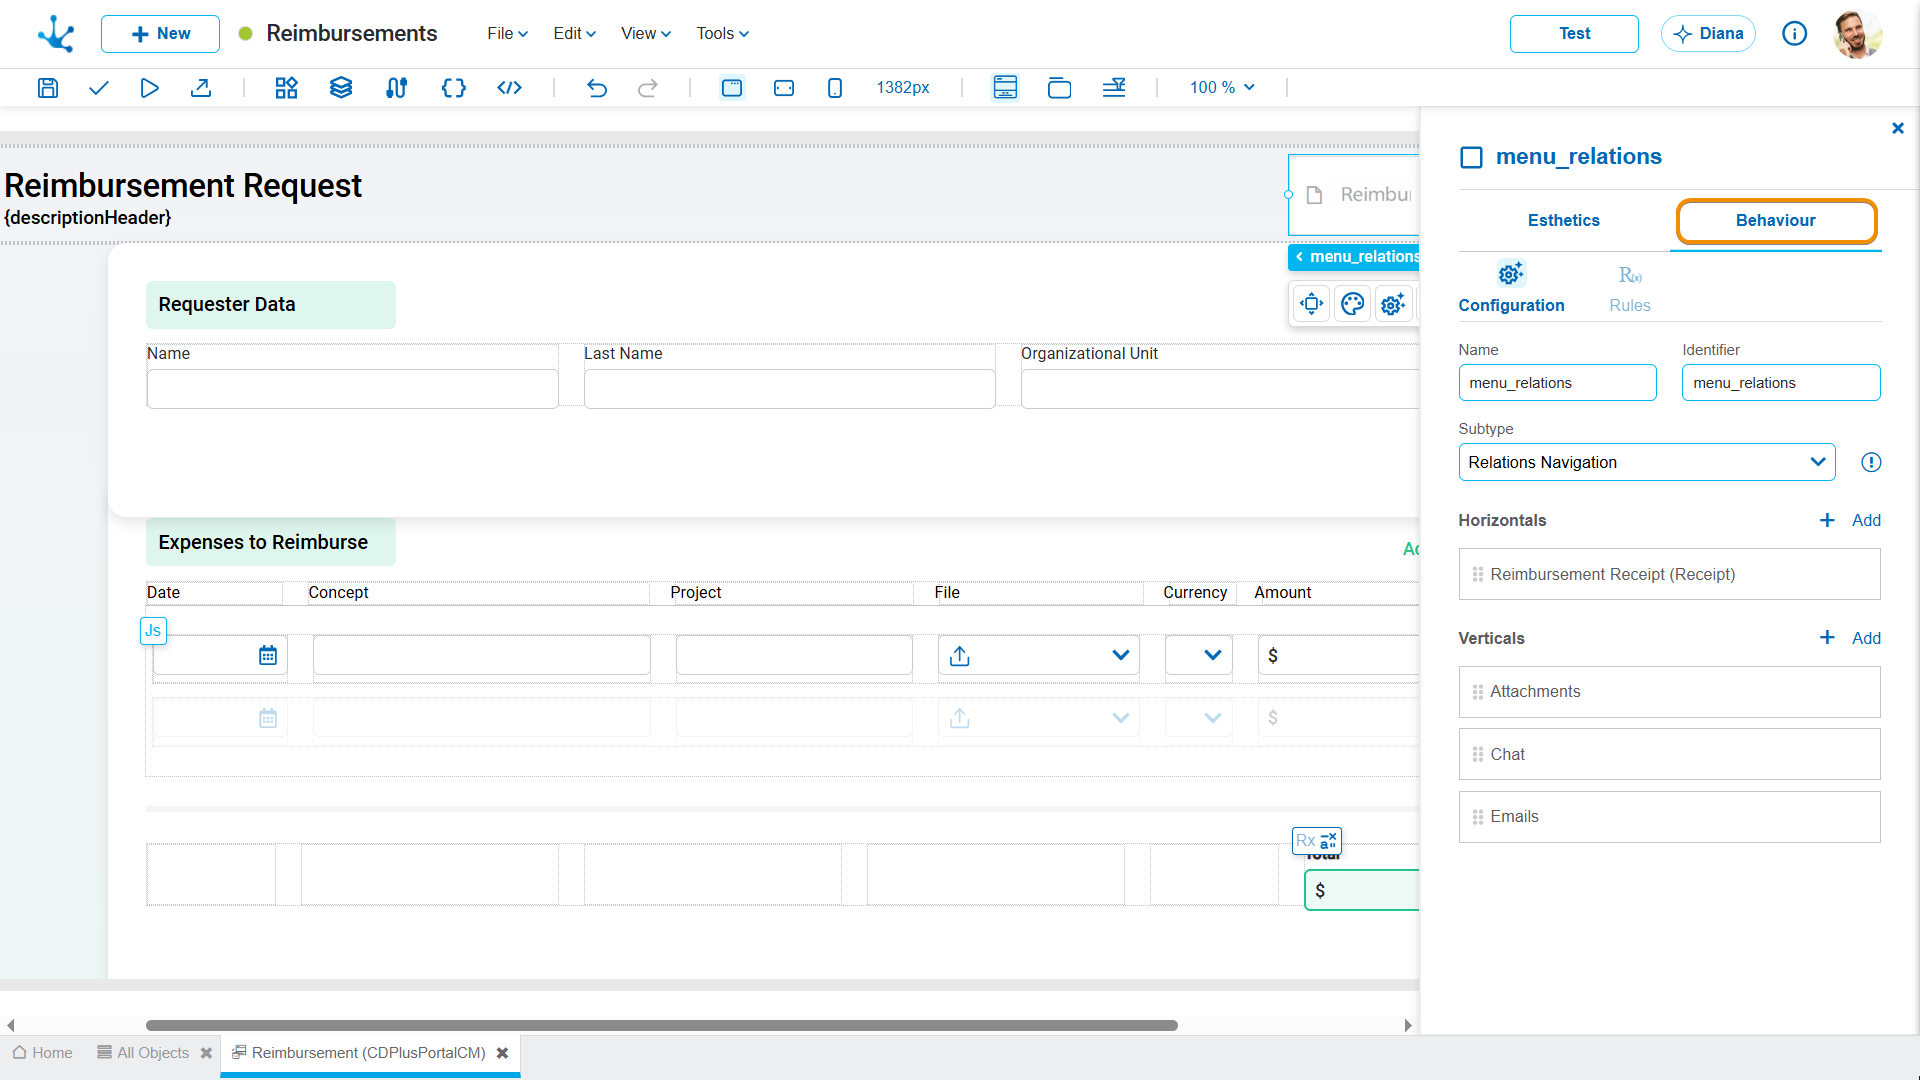Open the layers stack icon
The width and height of the screenshot is (1920, 1080).
pyautogui.click(x=341, y=88)
